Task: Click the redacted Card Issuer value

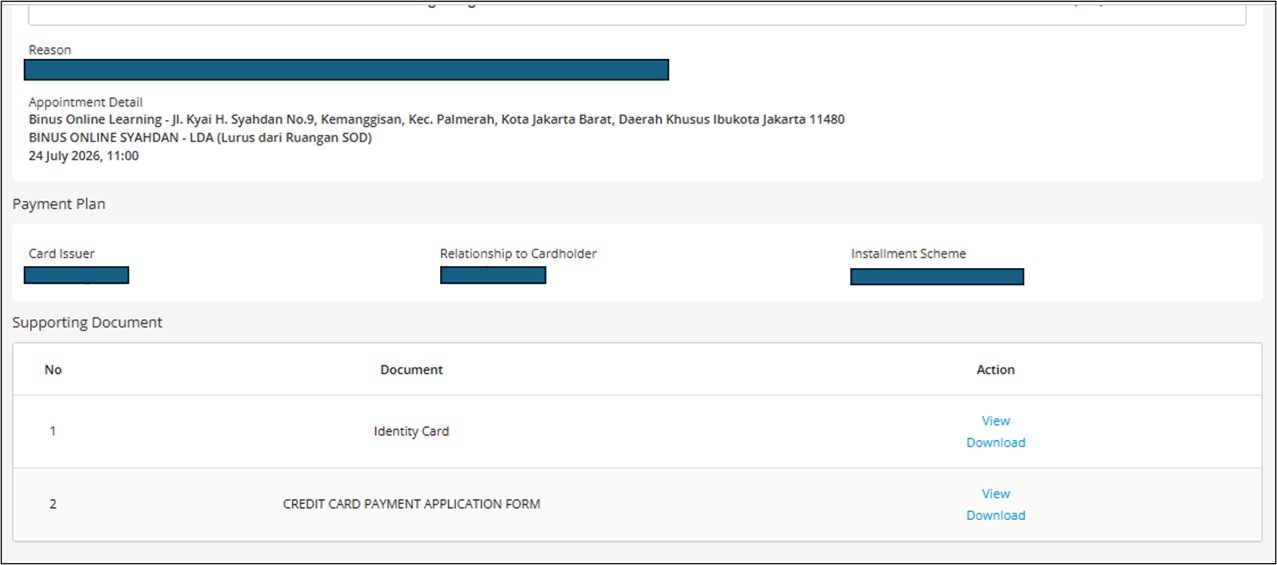Action: click(77, 275)
